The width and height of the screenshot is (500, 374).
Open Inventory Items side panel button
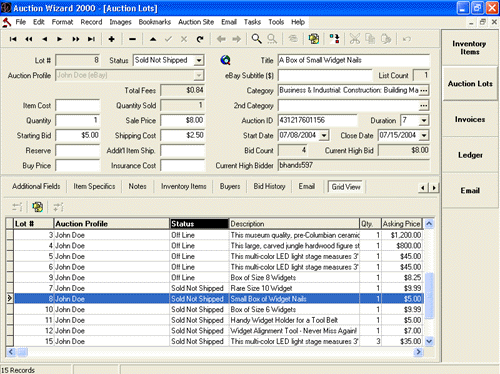[470, 48]
